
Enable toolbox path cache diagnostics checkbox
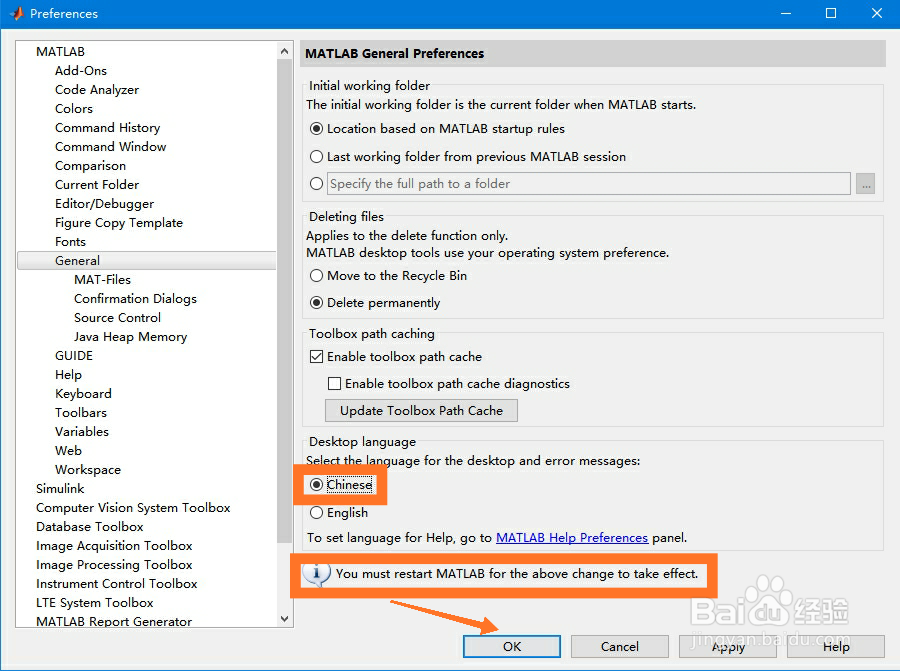click(334, 383)
